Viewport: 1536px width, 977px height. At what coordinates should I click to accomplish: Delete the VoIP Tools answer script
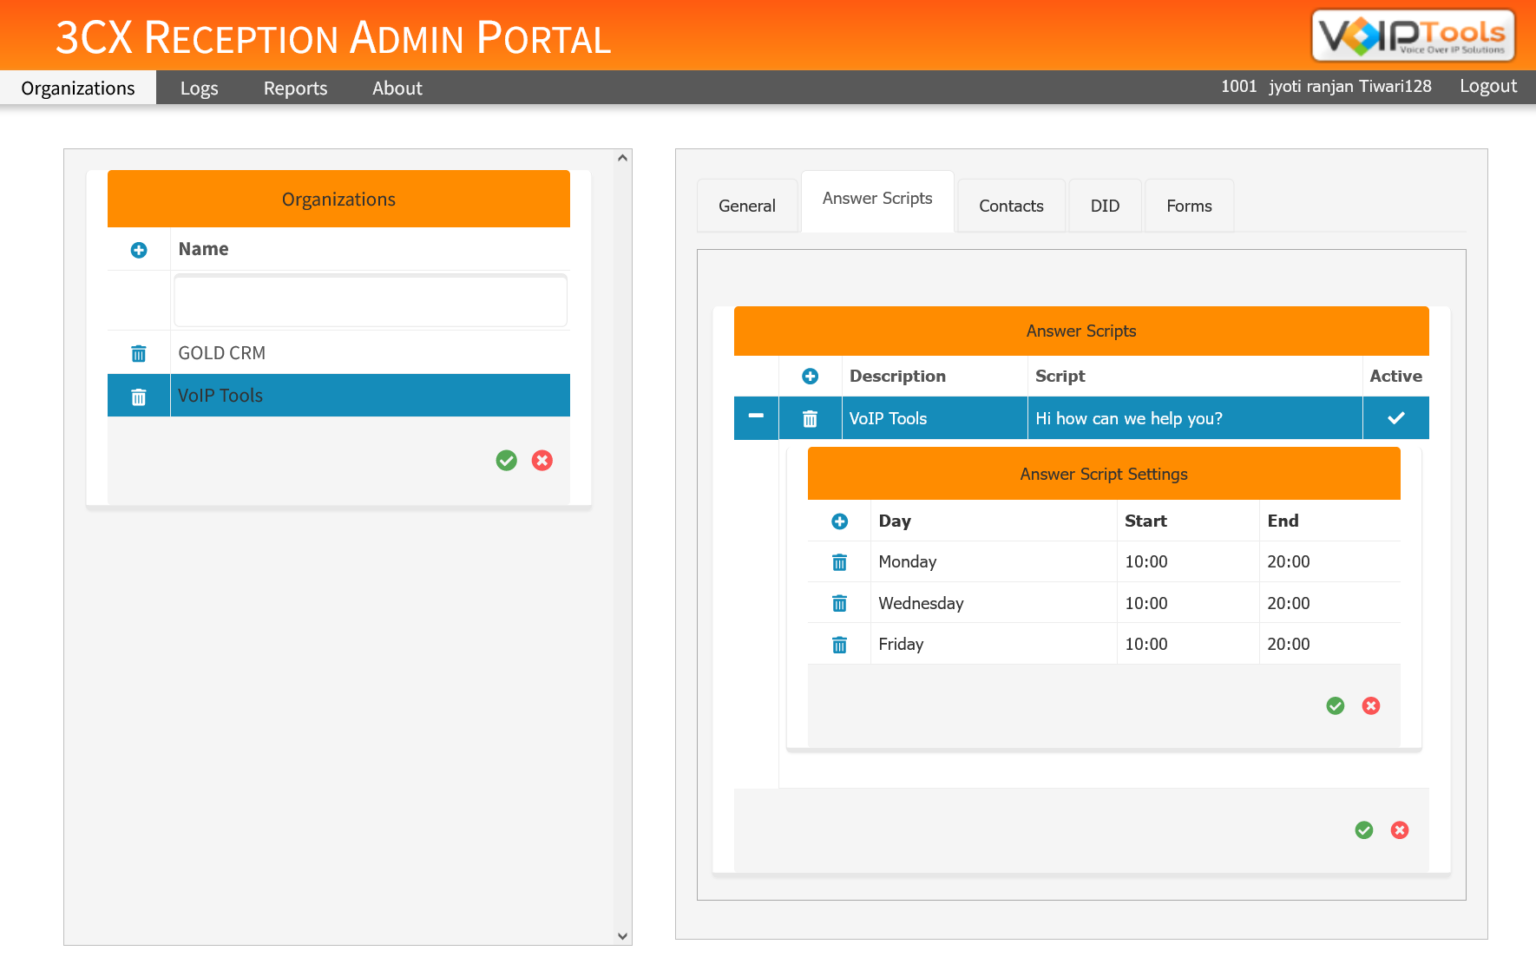810,418
